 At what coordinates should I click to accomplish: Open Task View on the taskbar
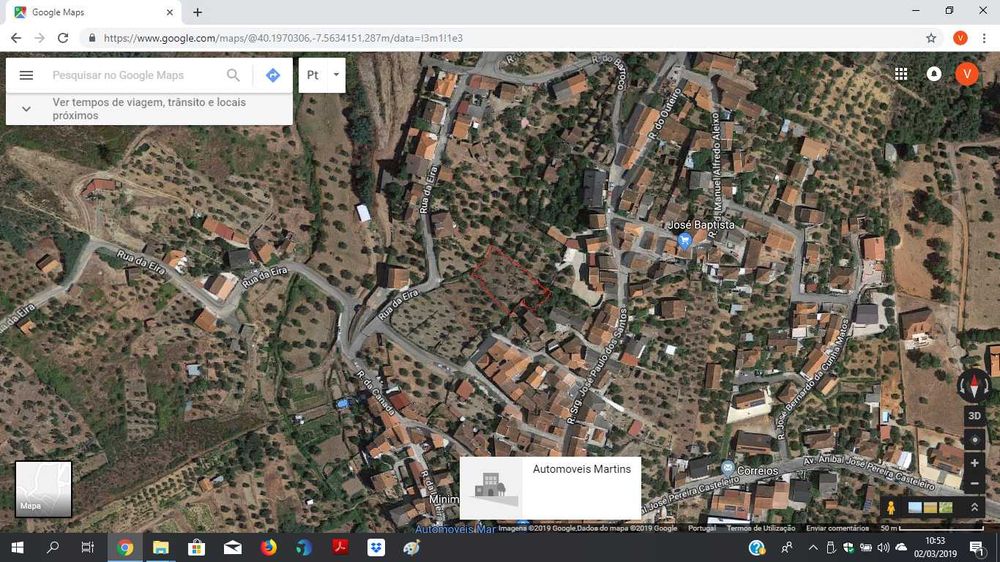pyautogui.click(x=88, y=547)
